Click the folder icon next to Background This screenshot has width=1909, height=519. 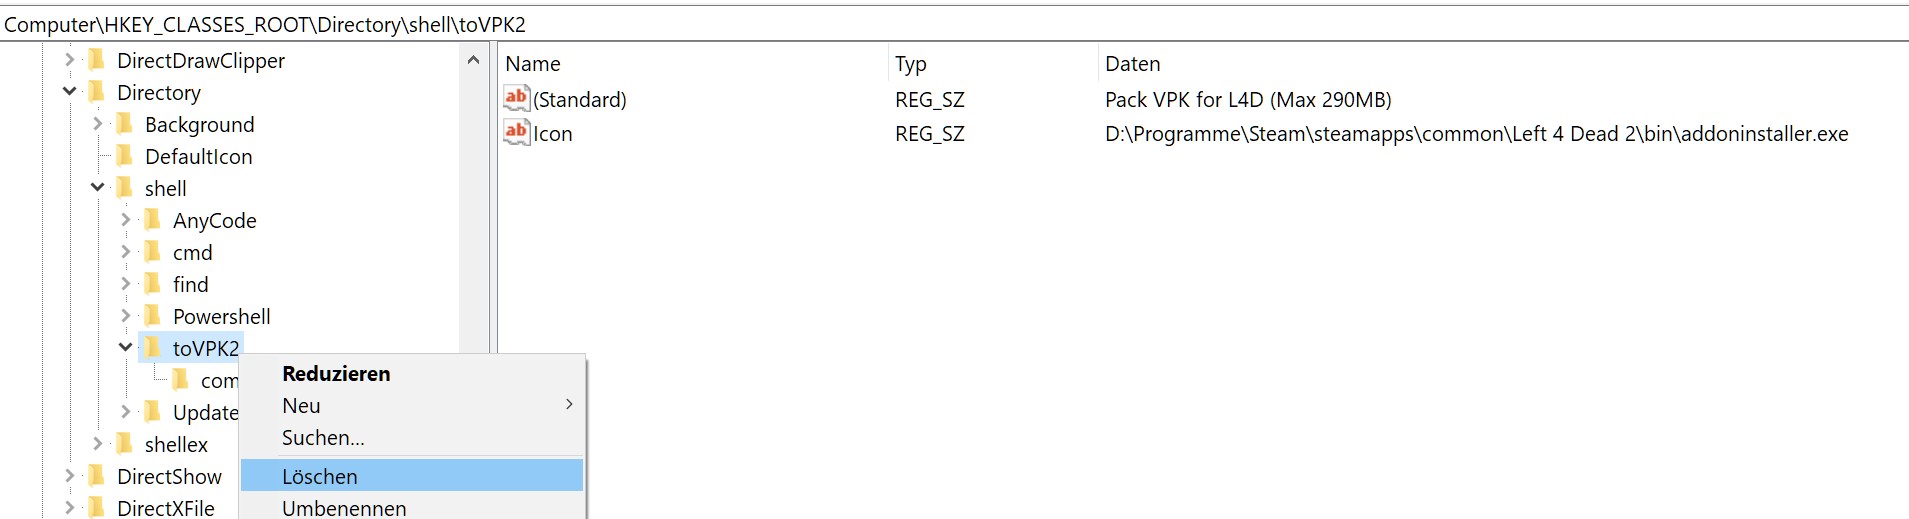pyautogui.click(x=125, y=124)
